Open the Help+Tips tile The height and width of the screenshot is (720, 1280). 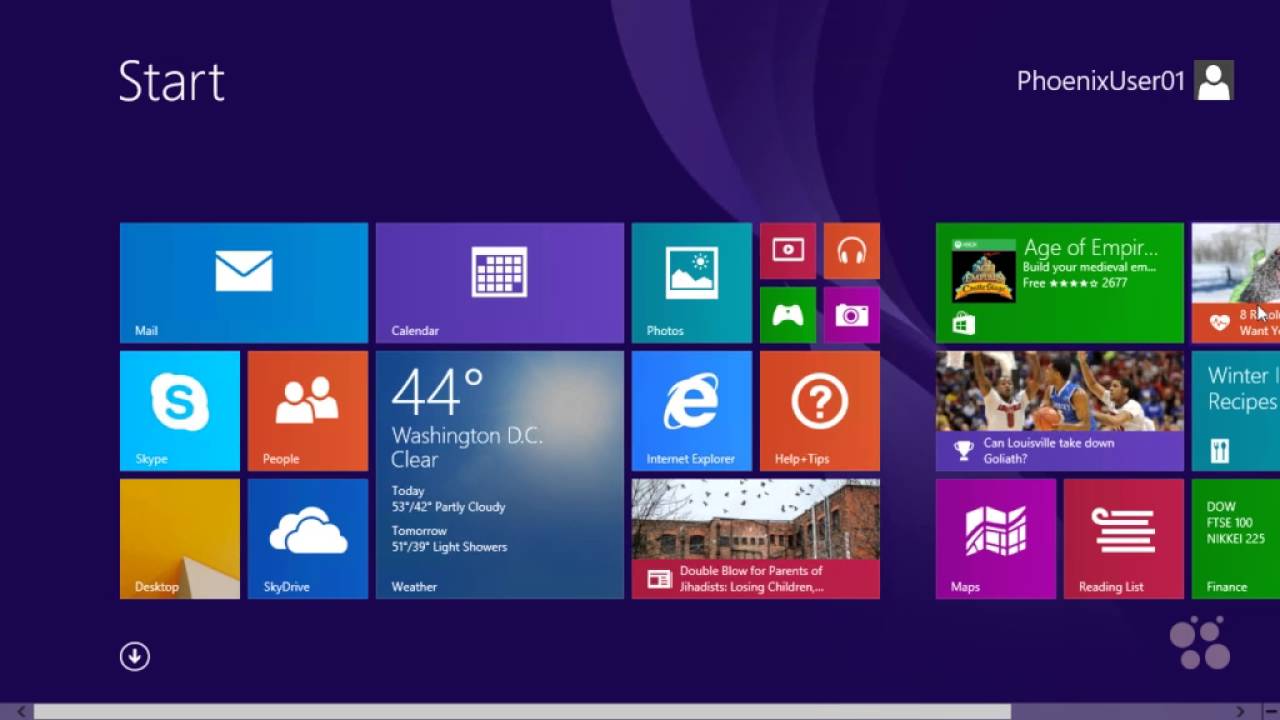[820, 411]
